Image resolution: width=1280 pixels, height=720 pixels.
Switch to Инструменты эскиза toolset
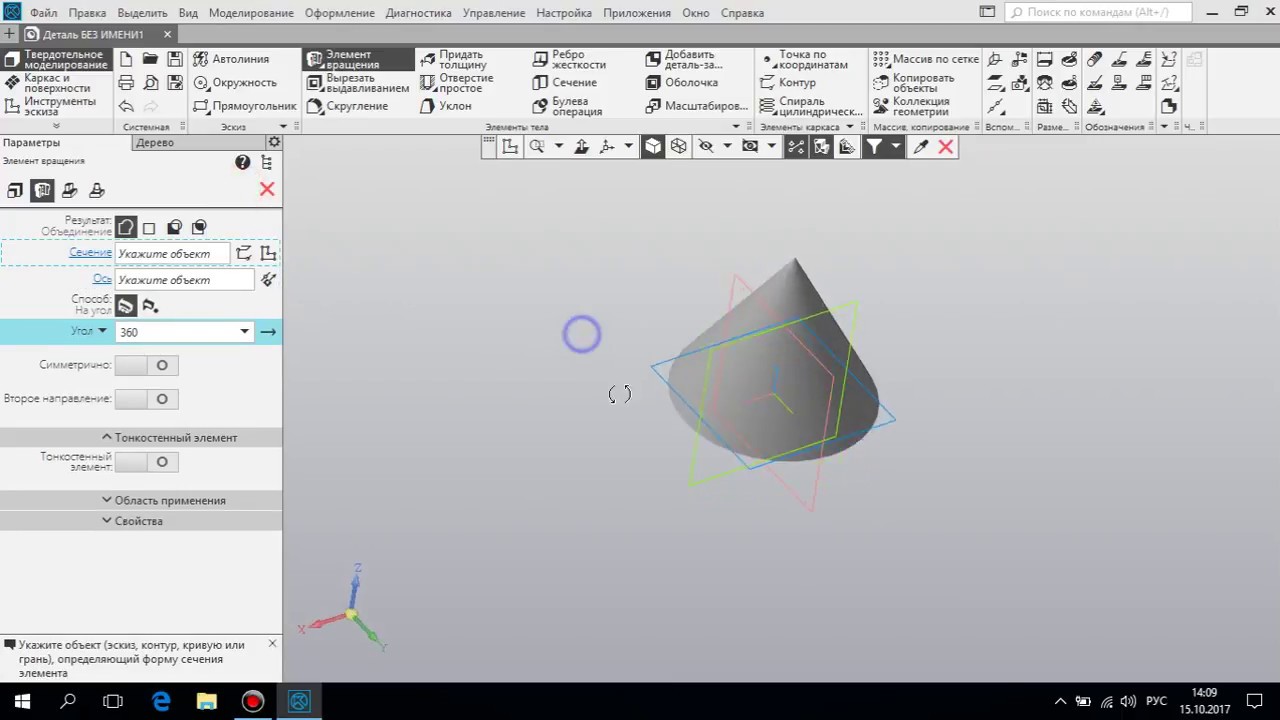coord(57,106)
